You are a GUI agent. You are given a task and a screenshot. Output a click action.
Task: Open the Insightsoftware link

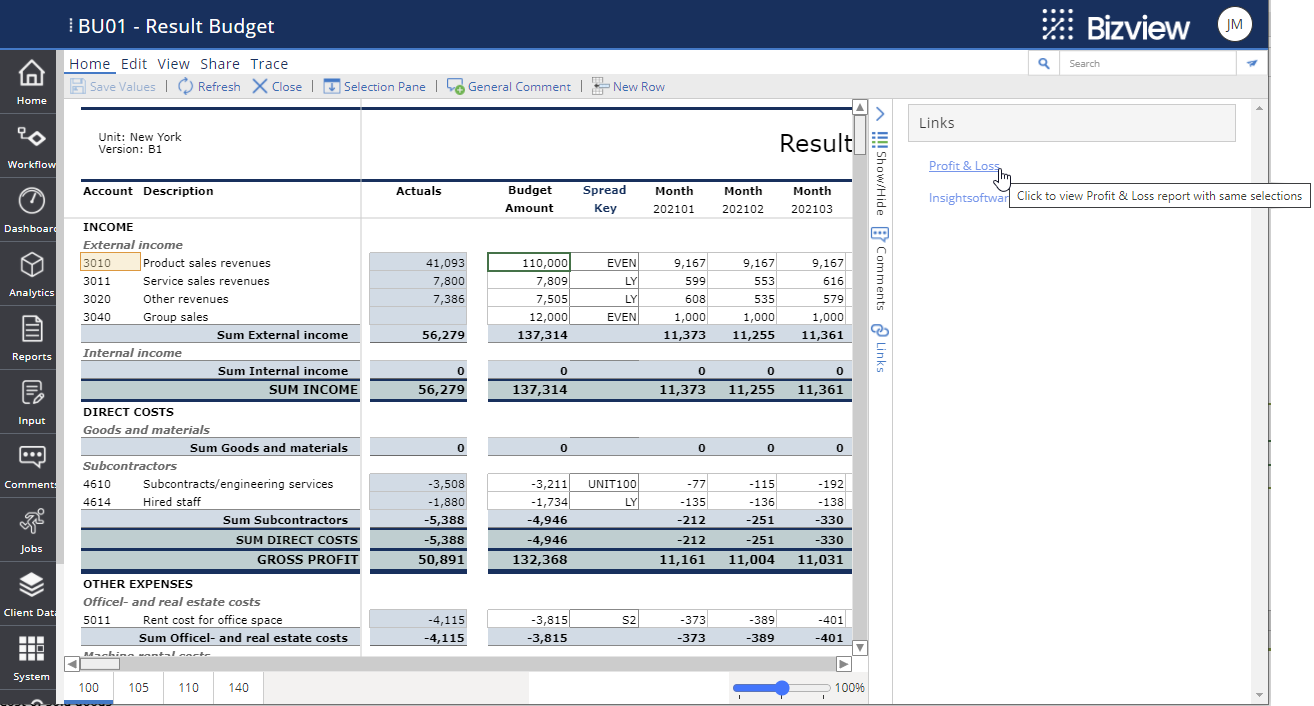969,198
